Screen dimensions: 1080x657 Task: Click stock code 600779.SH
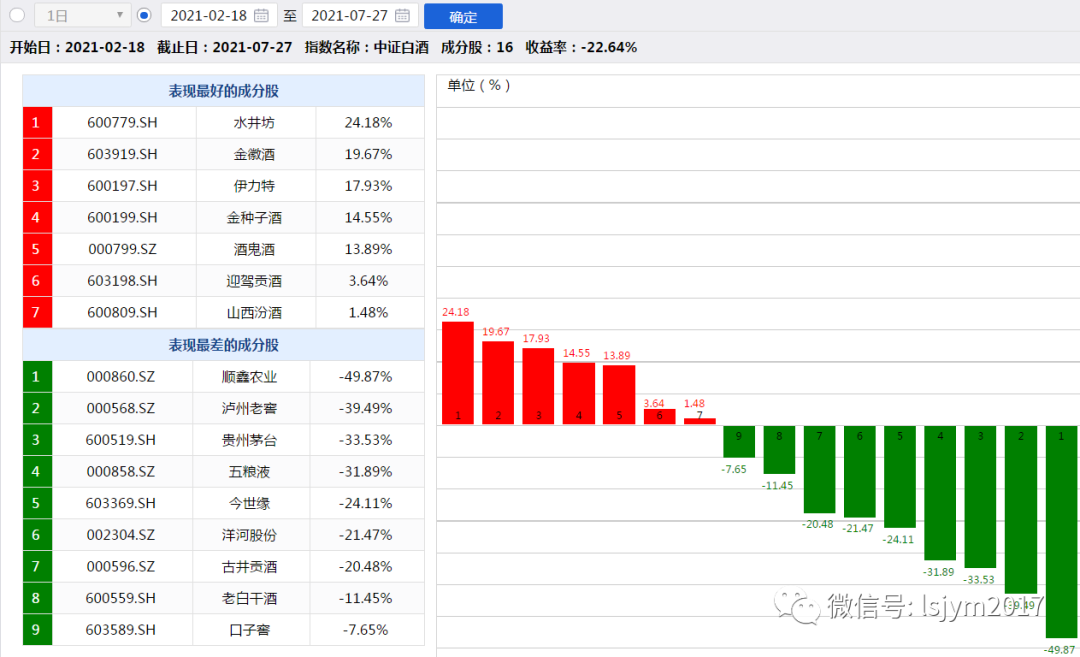coord(122,123)
